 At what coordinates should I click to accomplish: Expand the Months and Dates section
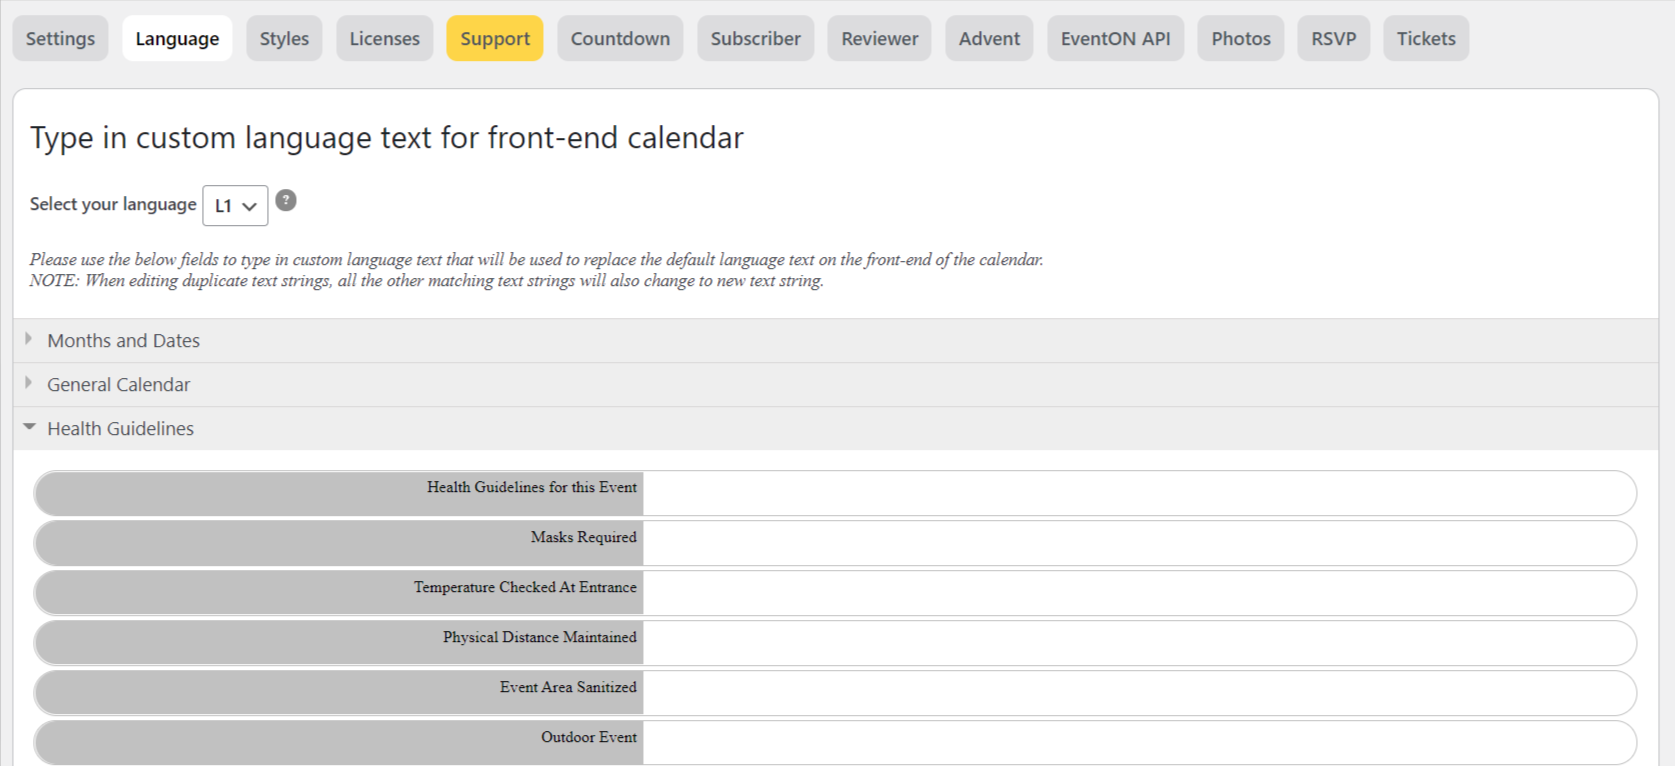point(836,341)
